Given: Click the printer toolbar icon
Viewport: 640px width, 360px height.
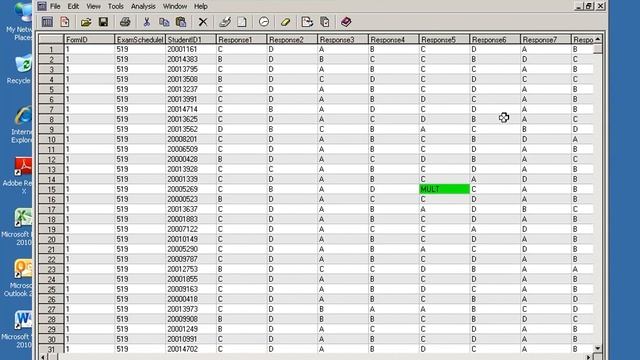Looking at the screenshot, I should click(x=125, y=22).
